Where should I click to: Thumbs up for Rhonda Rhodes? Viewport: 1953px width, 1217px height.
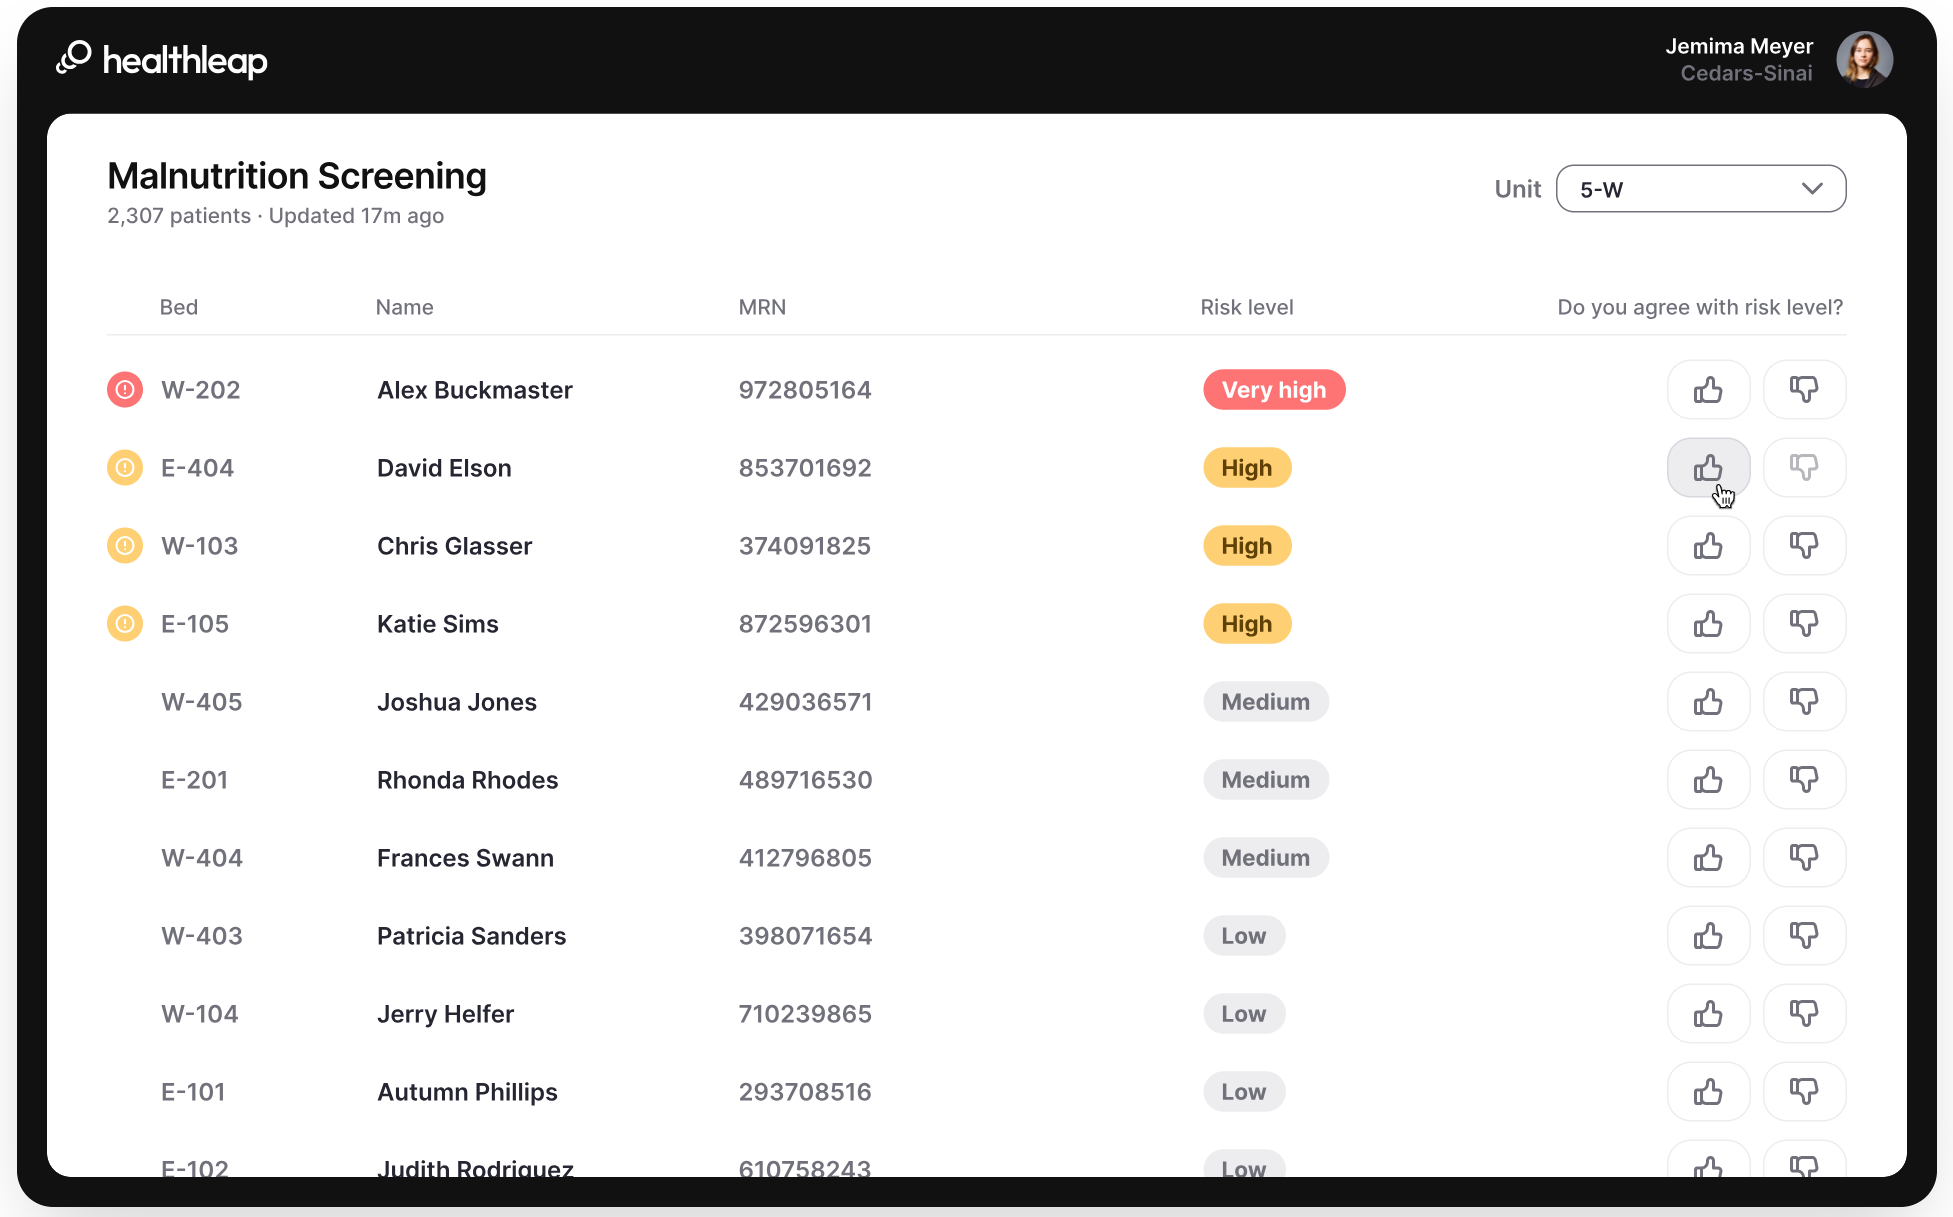coord(1708,779)
